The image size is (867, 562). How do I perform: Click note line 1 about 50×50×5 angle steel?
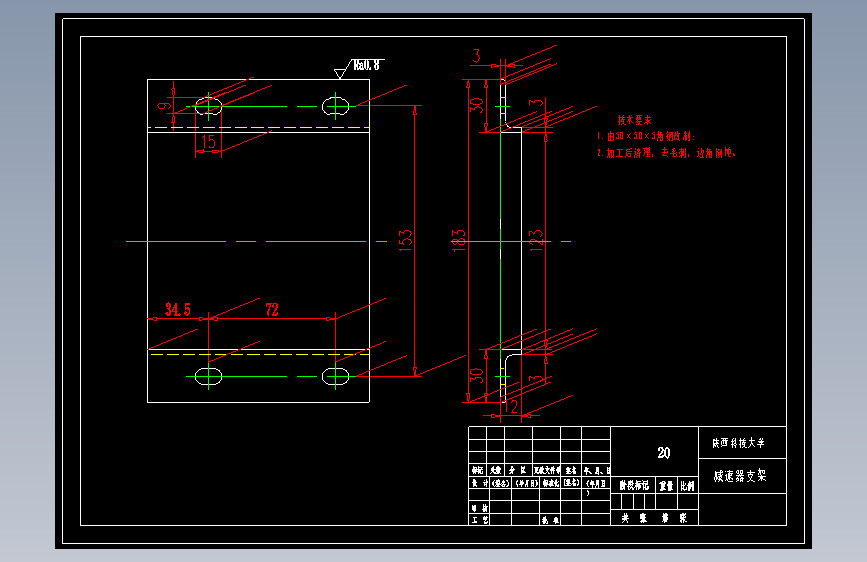point(646,136)
